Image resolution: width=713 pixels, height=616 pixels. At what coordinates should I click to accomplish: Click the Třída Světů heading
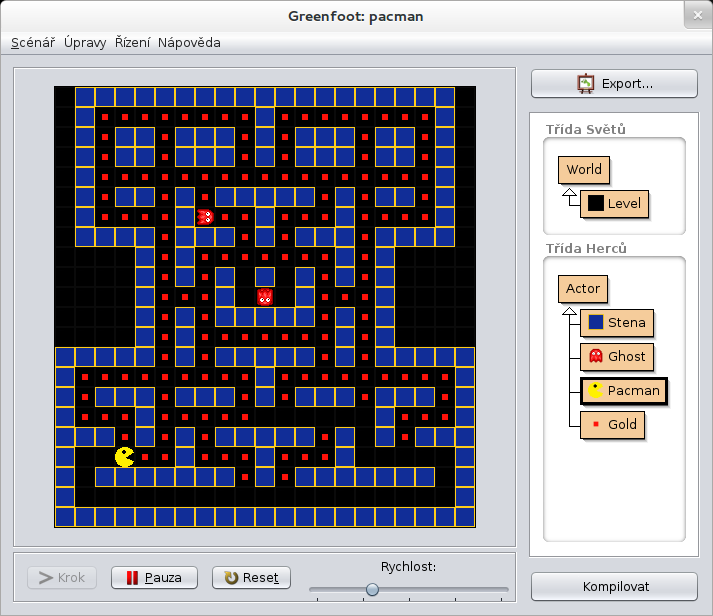tap(586, 130)
